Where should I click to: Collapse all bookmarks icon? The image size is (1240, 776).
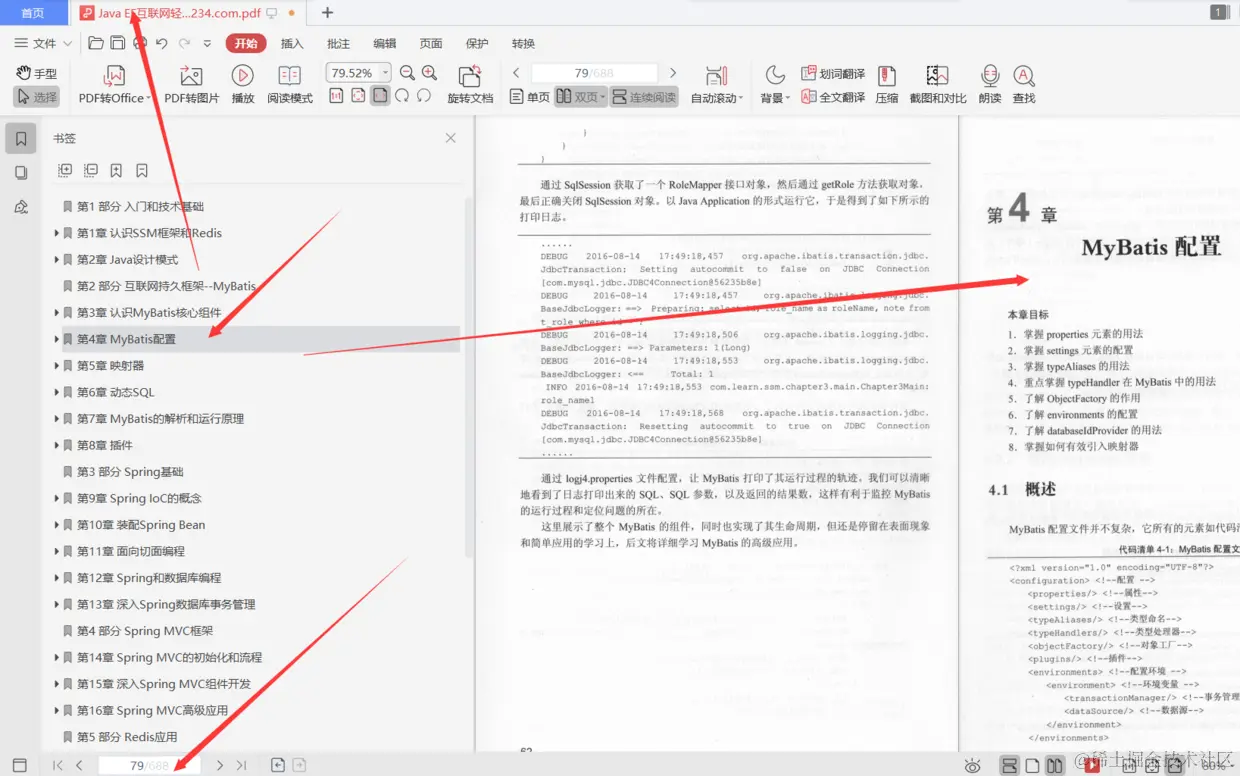[x=91, y=171]
